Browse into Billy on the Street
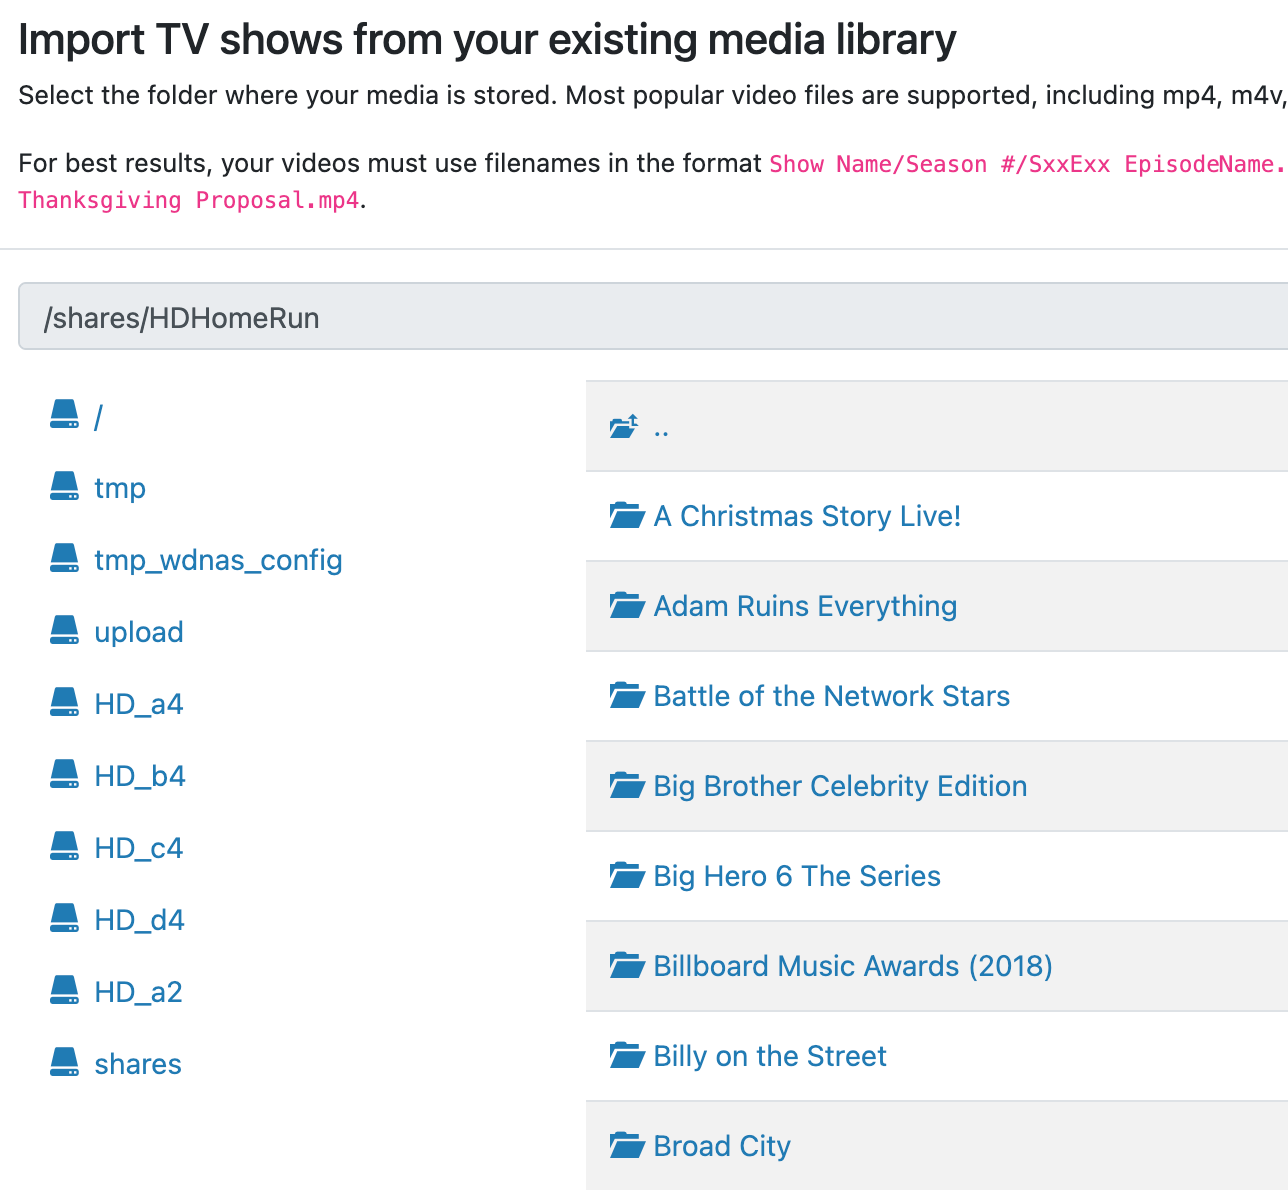Image resolution: width=1288 pixels, height=1190 pixels. pyautogui.click(x=769, y=1056)
